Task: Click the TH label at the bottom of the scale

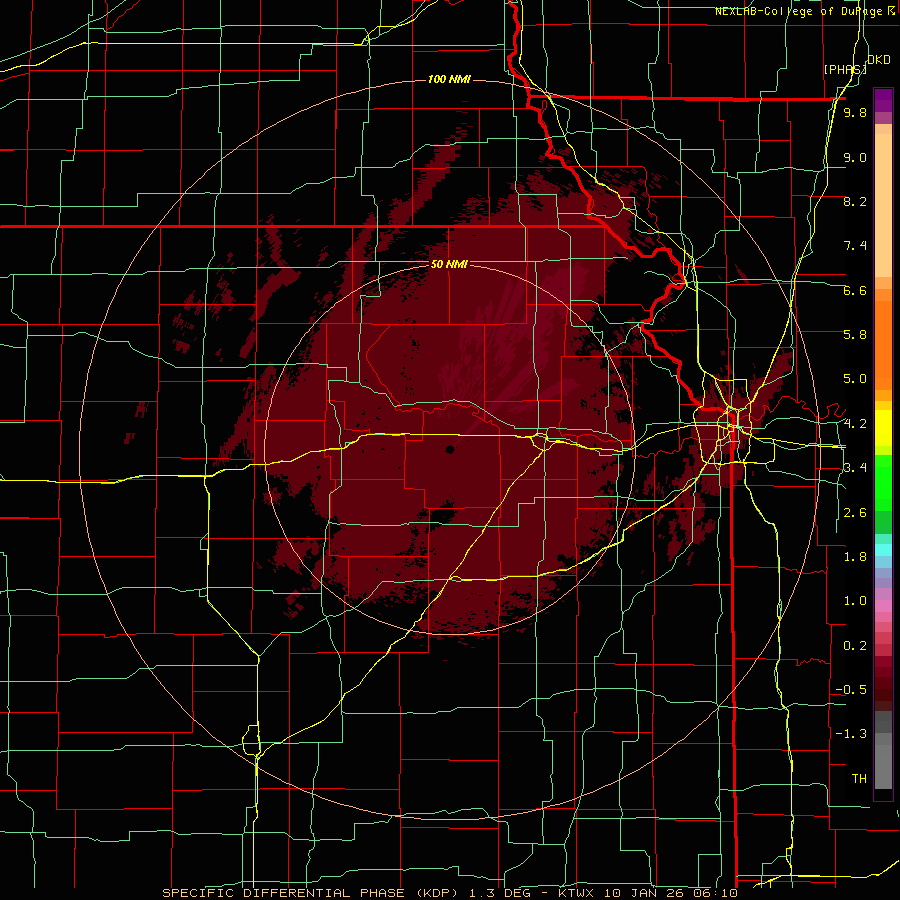Action: pos(859,778)
